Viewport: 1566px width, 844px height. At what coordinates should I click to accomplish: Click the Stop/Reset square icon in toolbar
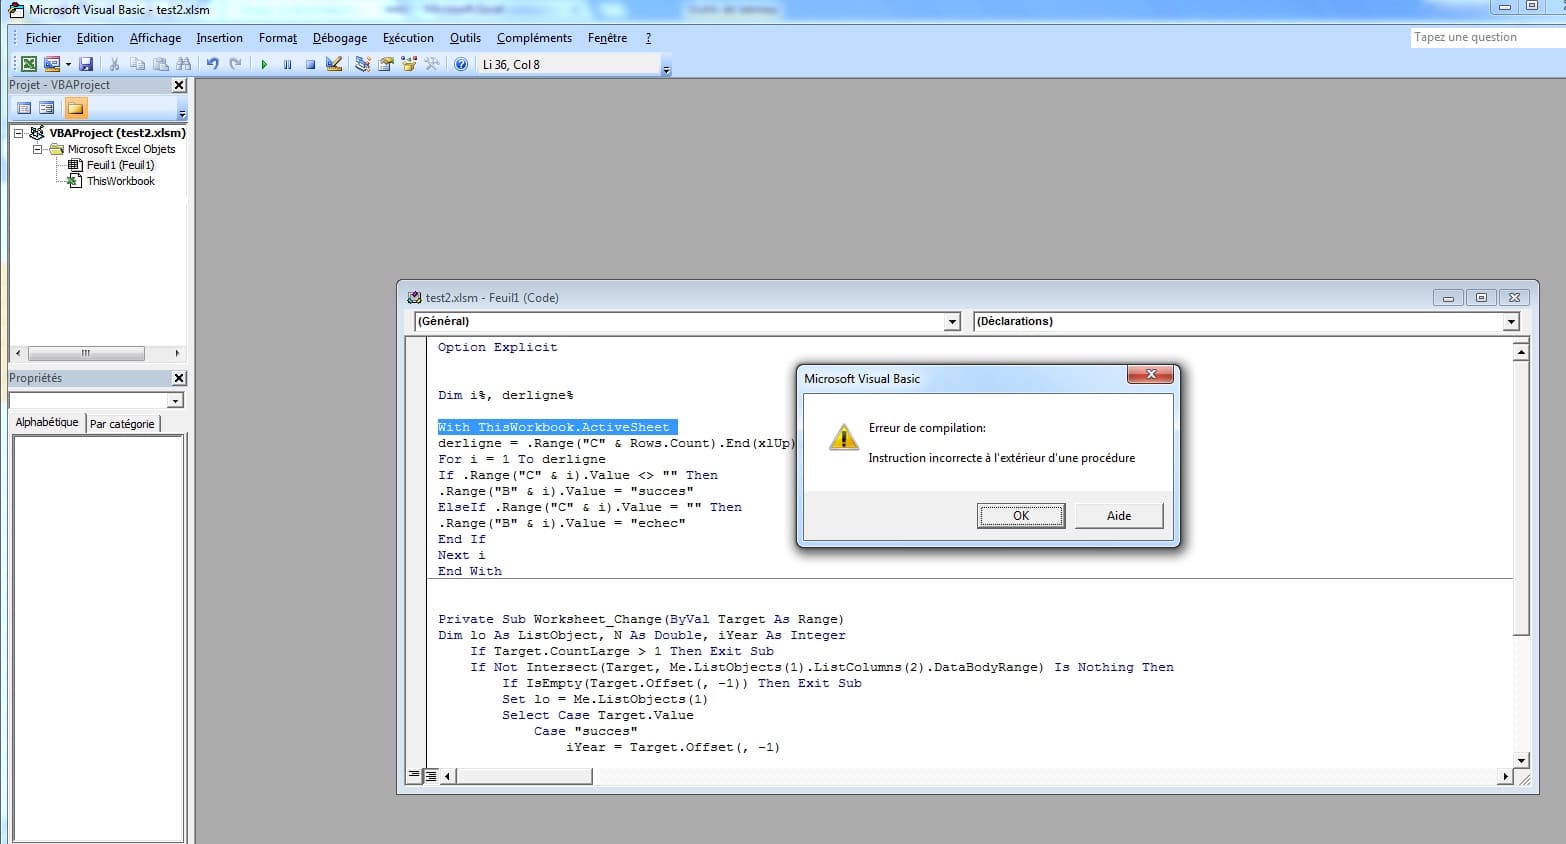[x=310, y=64]
